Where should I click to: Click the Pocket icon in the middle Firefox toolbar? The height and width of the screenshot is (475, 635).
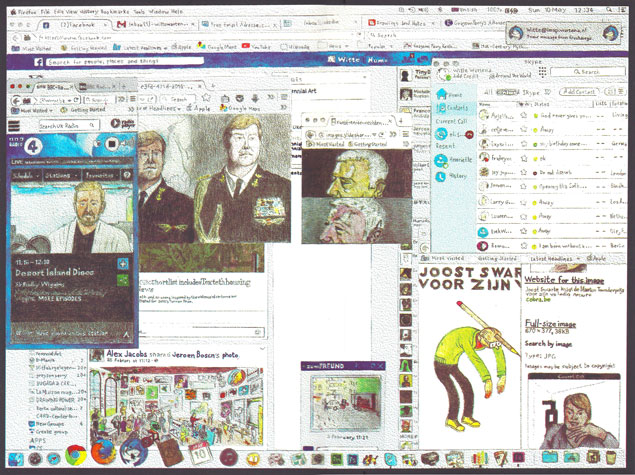(x=240, y=98)
